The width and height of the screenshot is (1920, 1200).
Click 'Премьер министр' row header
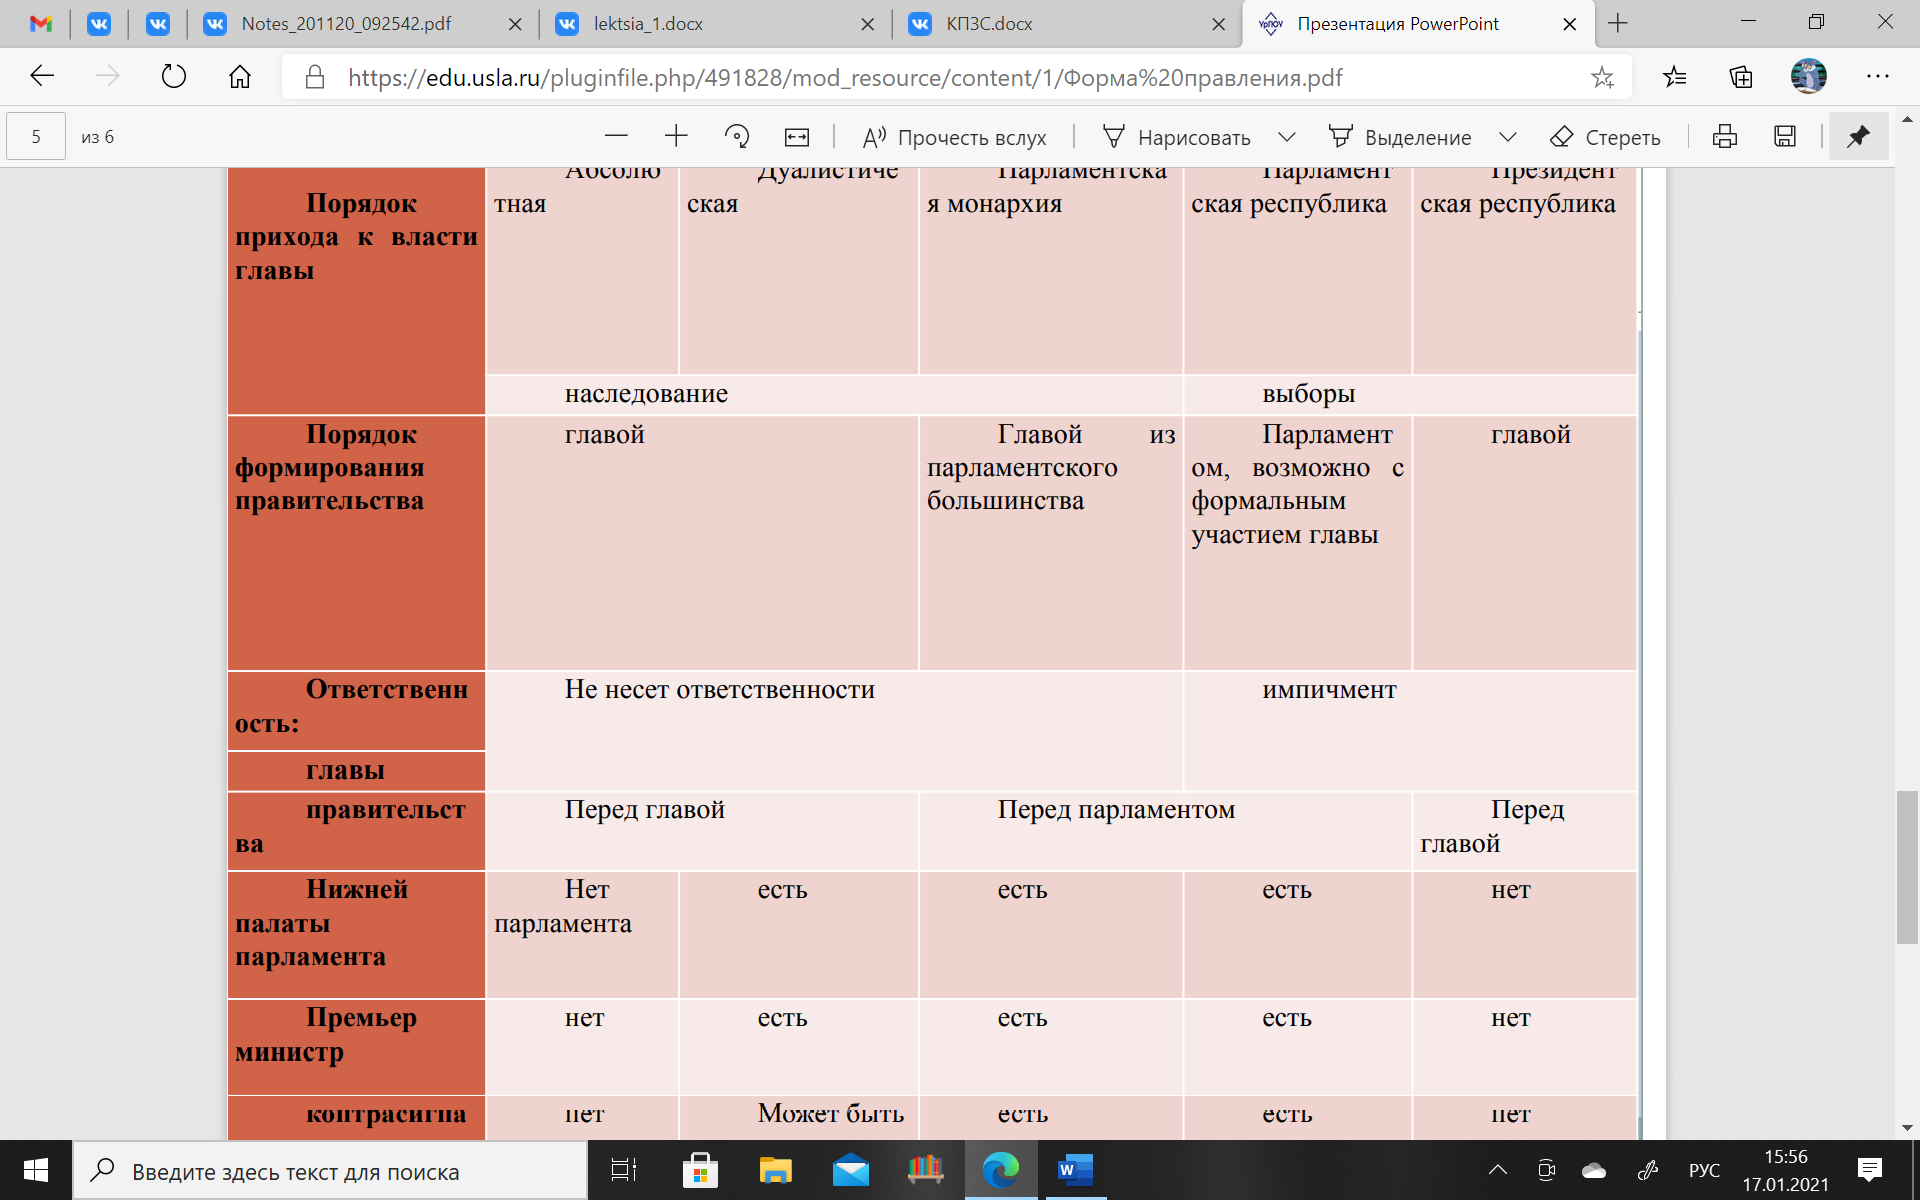356,1046
